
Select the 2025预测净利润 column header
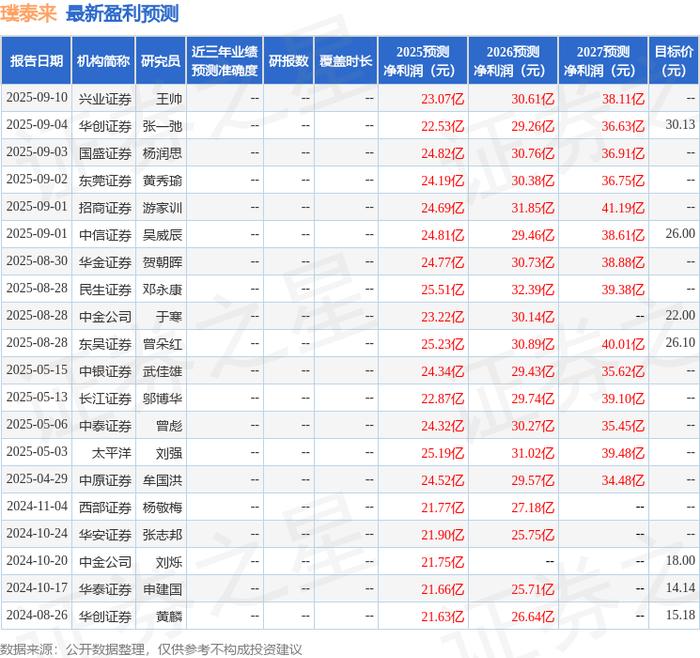[423, 61]
